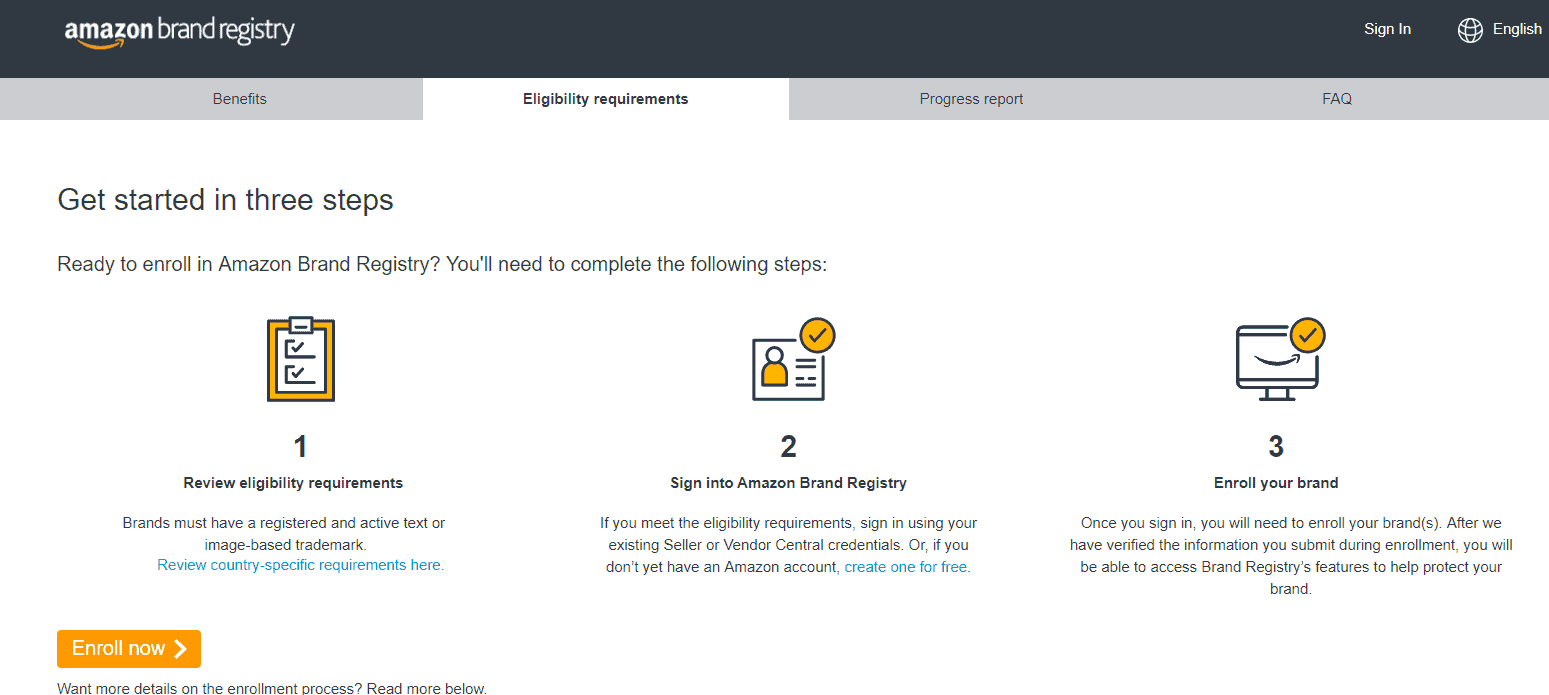Click the Once you sign in paragraph
Screen dimensions: 1549x695
point(1291,556)
